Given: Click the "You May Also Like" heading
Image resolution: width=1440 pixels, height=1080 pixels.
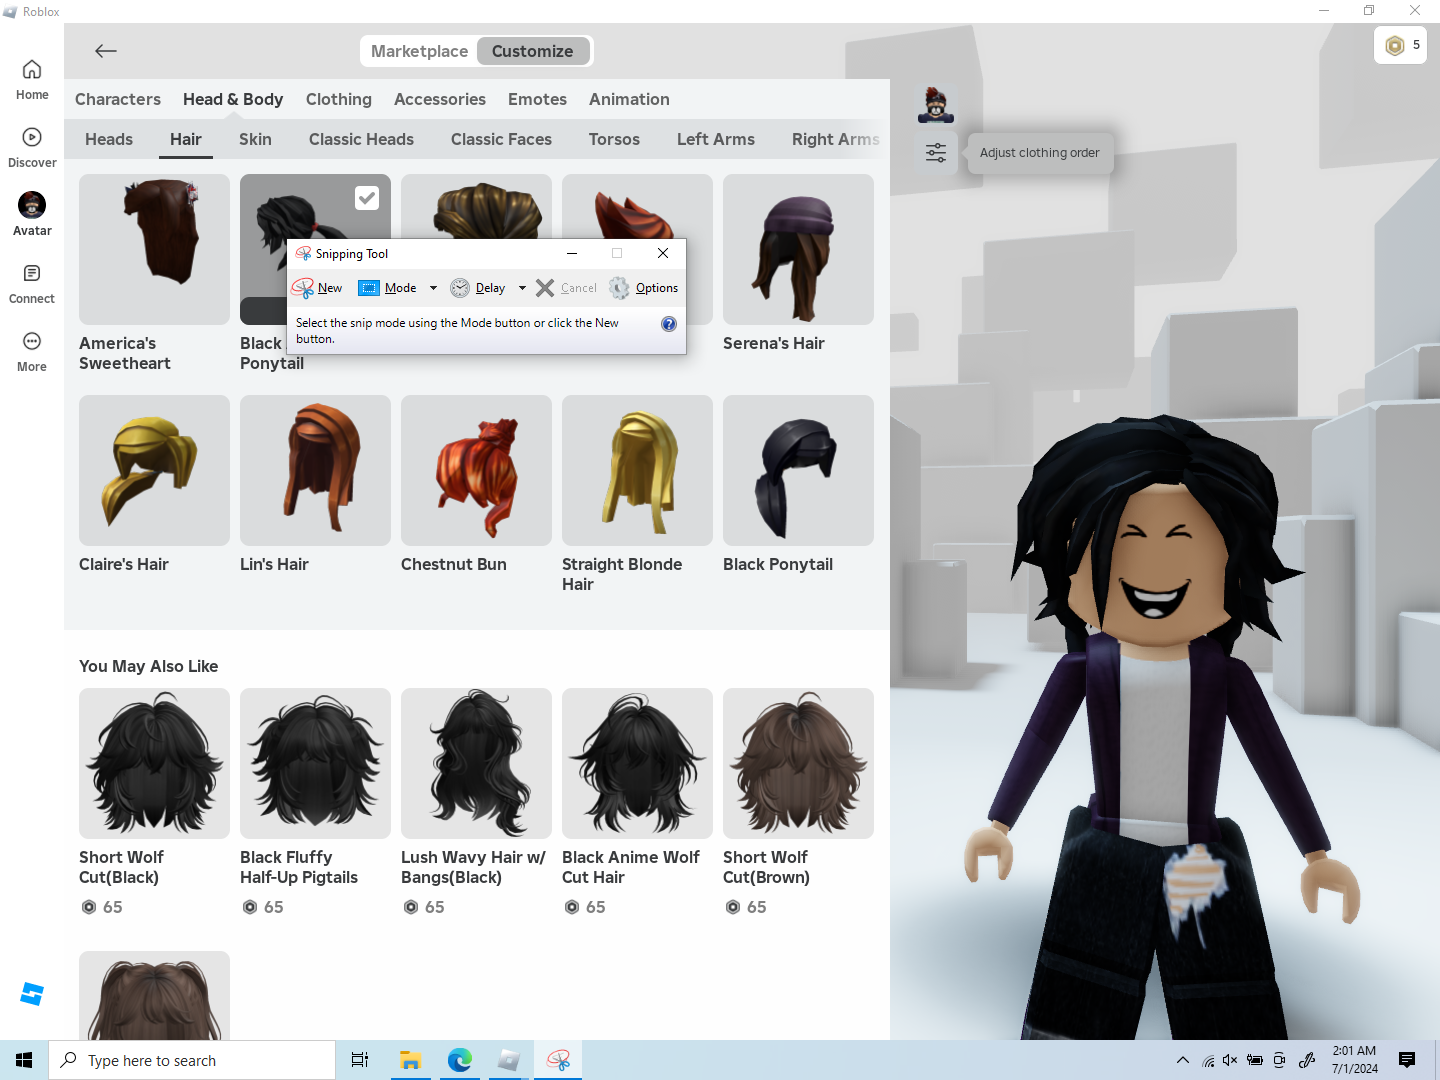Looking at the screenshot, I should click(148, 666).
